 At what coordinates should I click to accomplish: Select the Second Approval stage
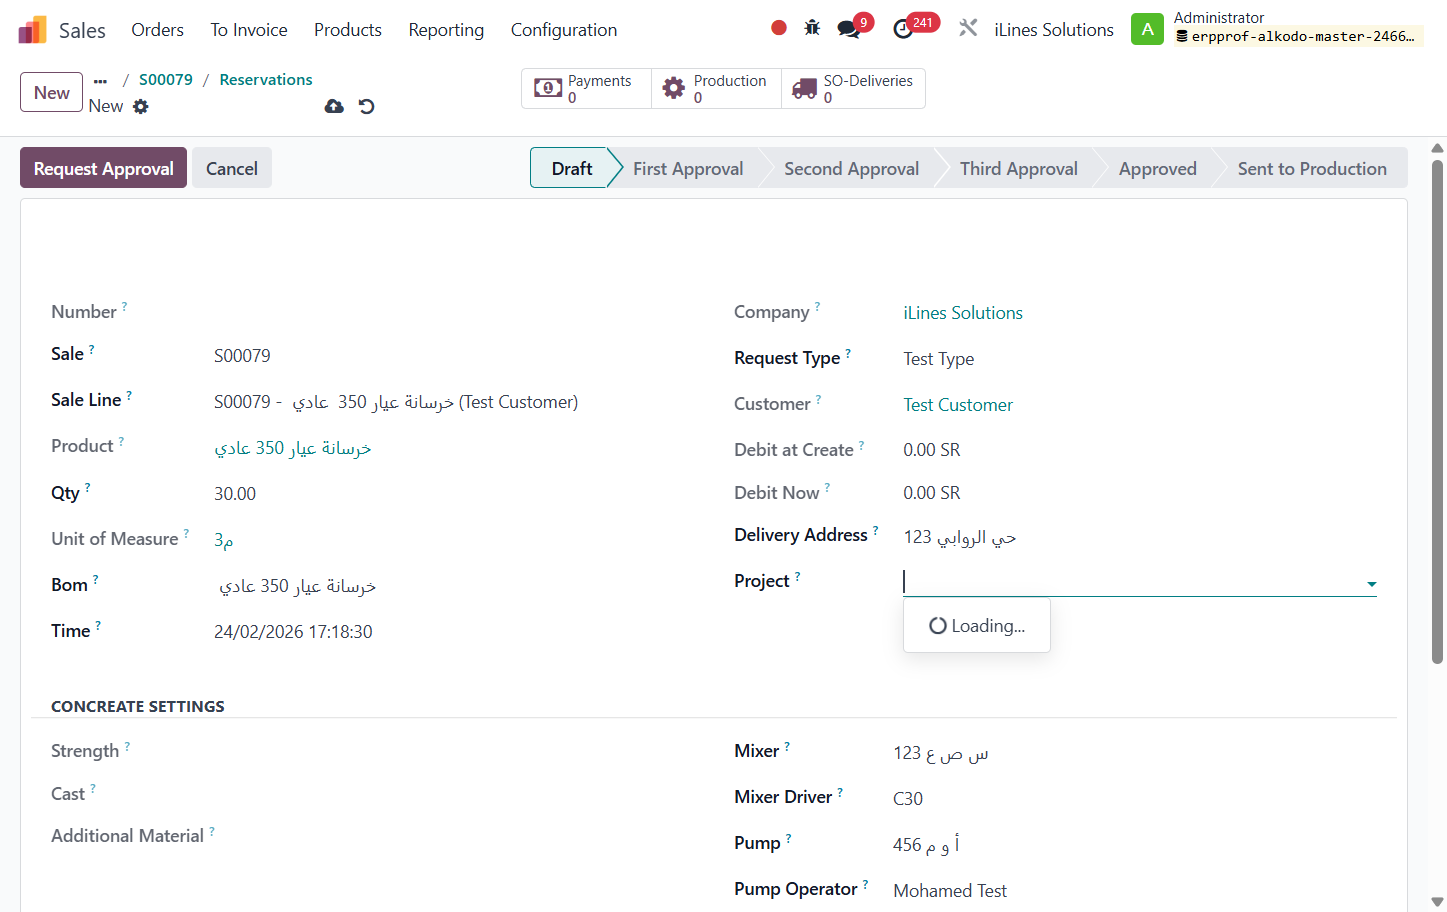pyautogui.click(x=852, y=168)
